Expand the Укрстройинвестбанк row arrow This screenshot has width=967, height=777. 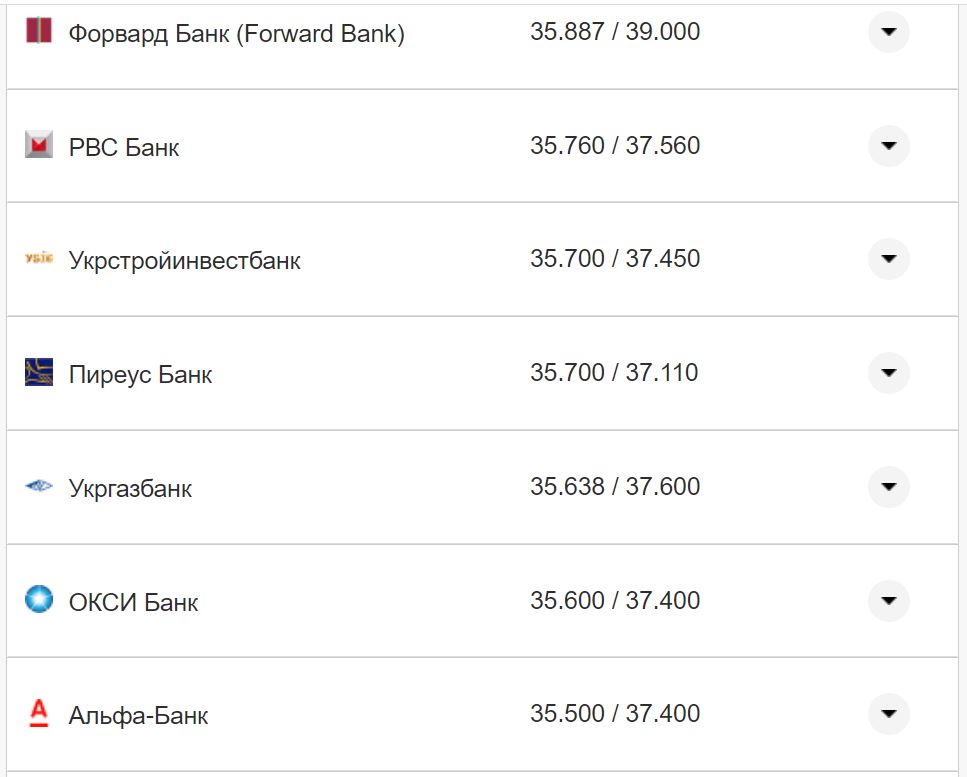(888, 259)
